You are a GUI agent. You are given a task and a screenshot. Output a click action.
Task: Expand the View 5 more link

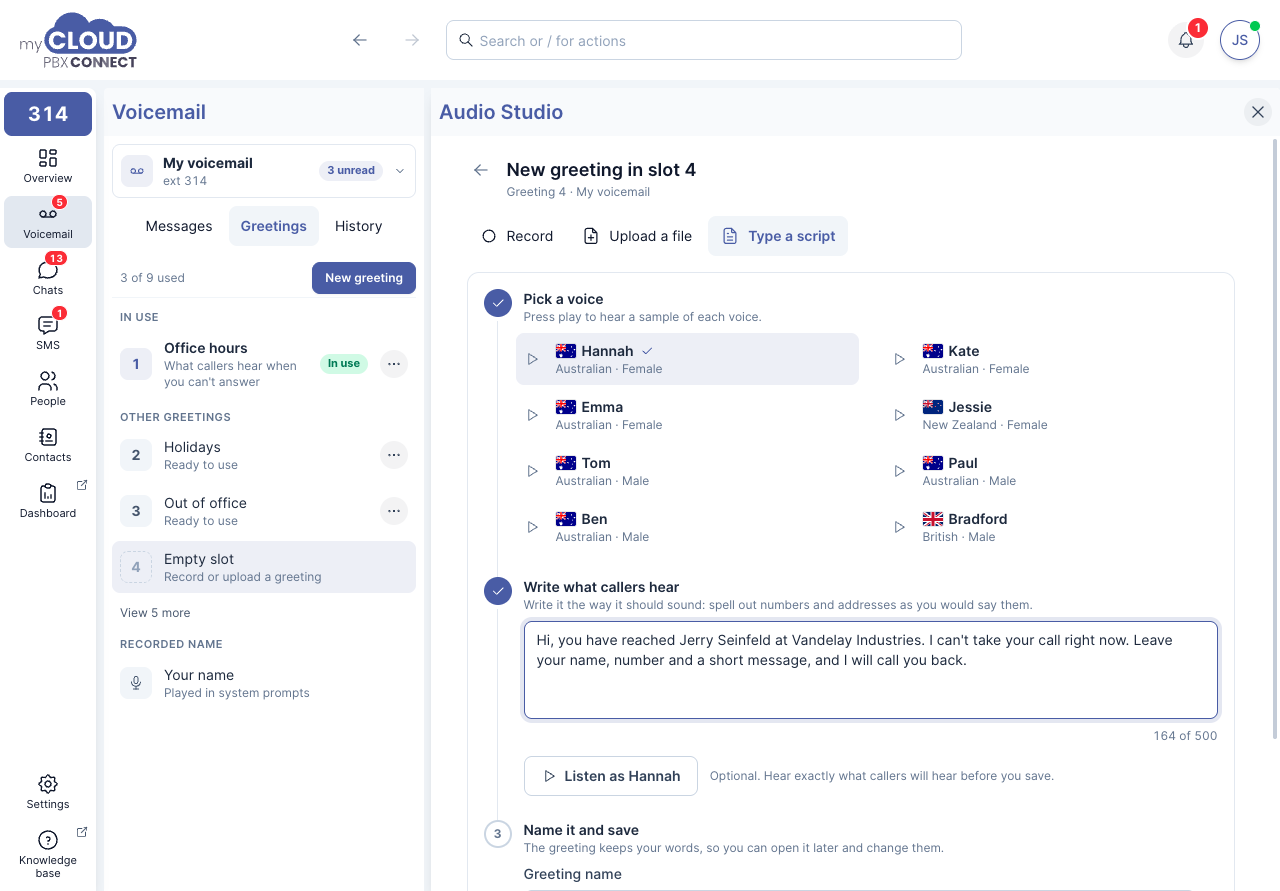155,613
